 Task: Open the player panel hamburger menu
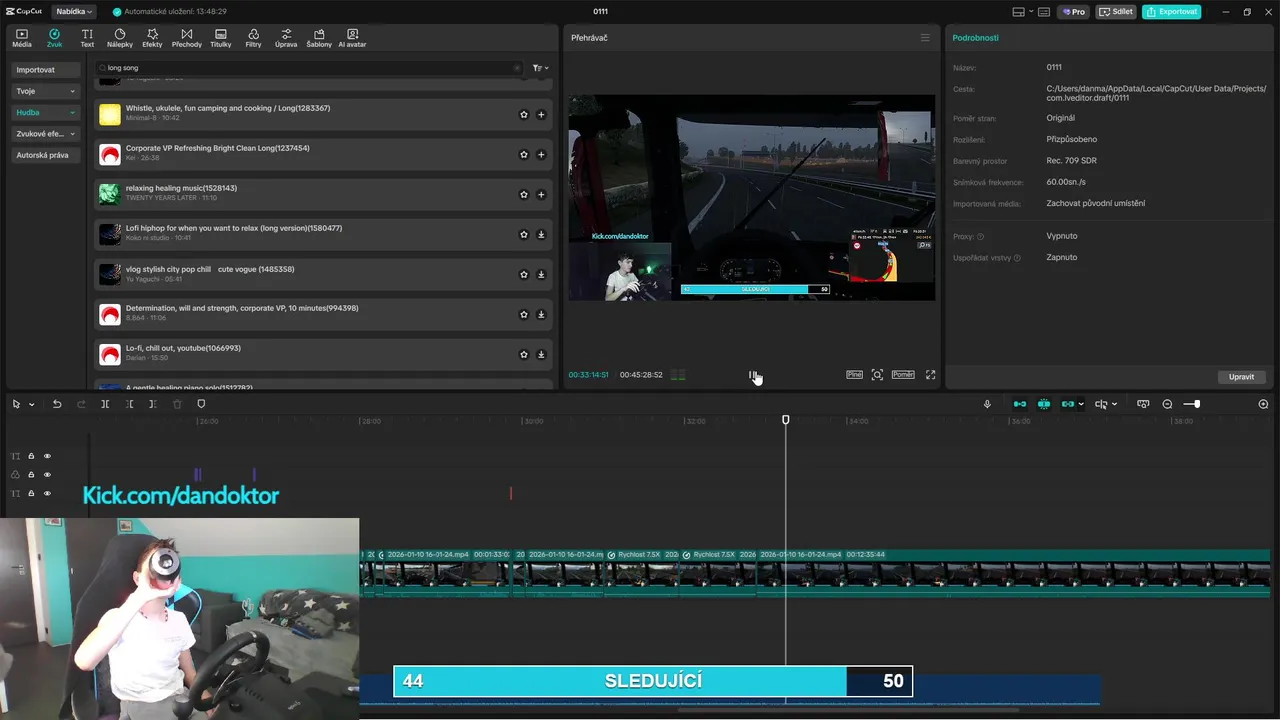click(925, 38)
